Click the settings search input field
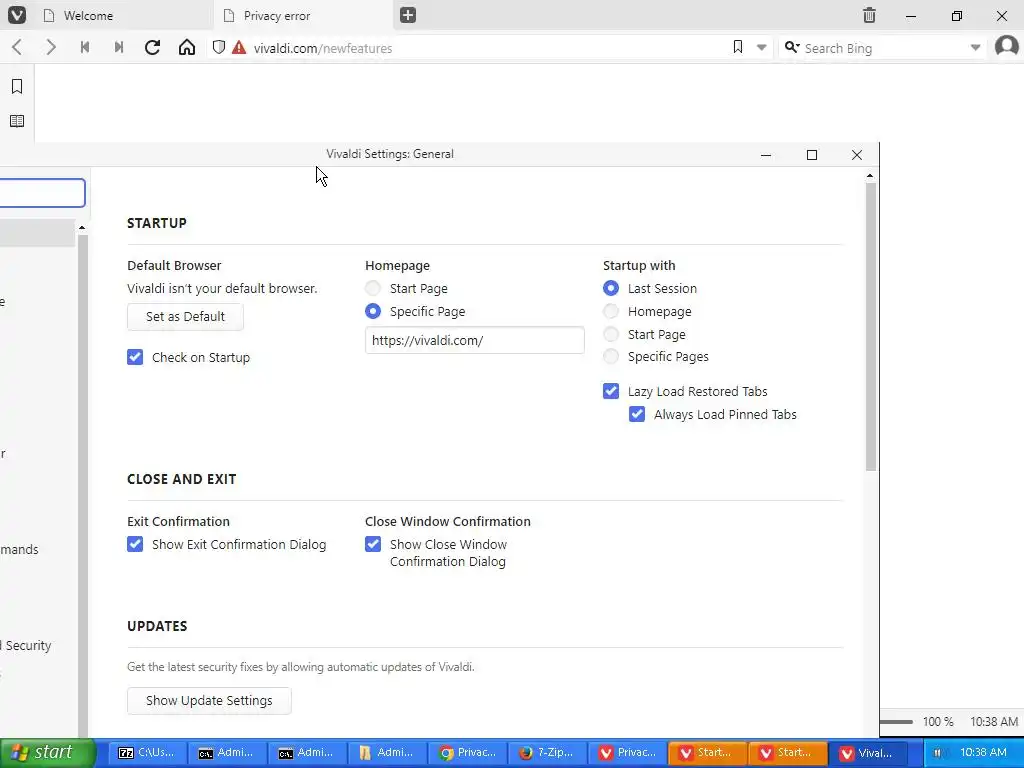The width and height of the screenshot is (1024, 768). (42, 193)
